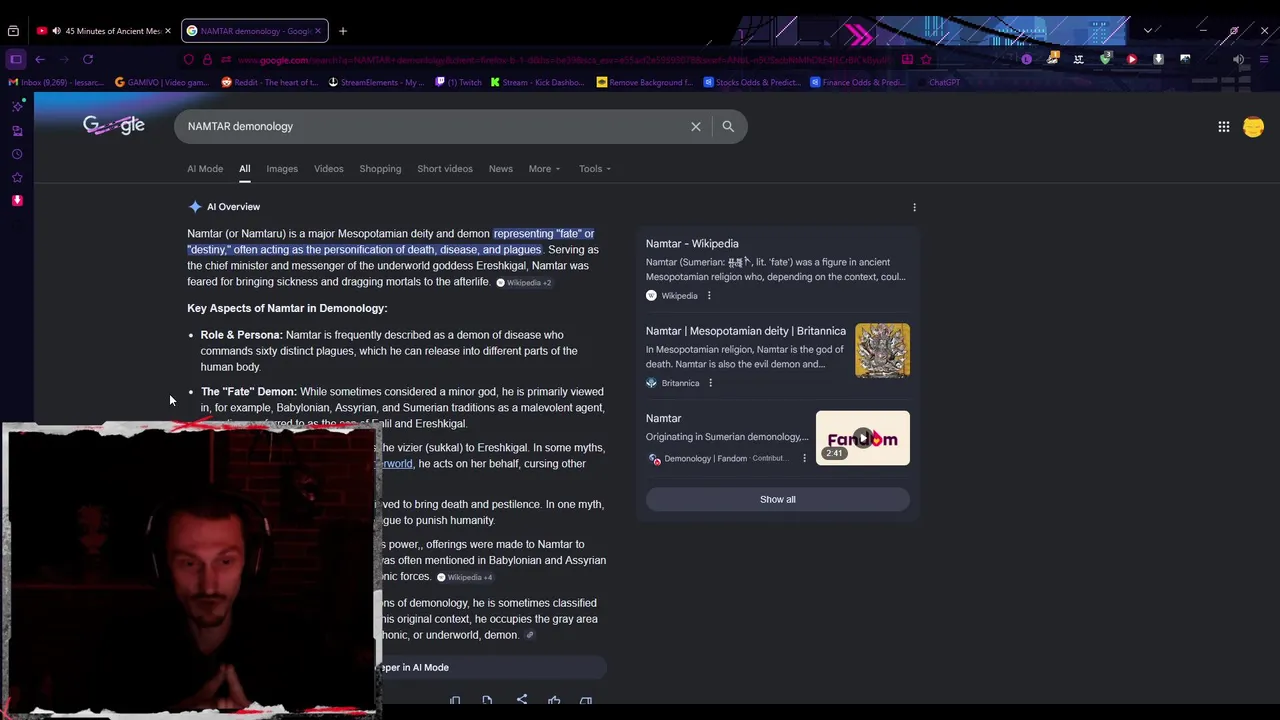Screen dimensions: 1280x720
Task: Open AI Overview three-dot options
Action: (x=914, y=207)
